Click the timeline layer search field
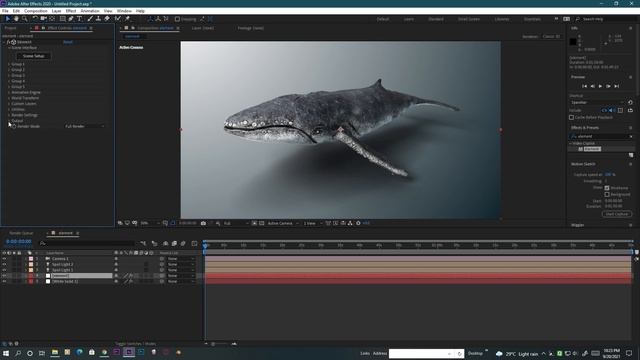The width and height of the screenshot is (640, 360). pos(87,243)
